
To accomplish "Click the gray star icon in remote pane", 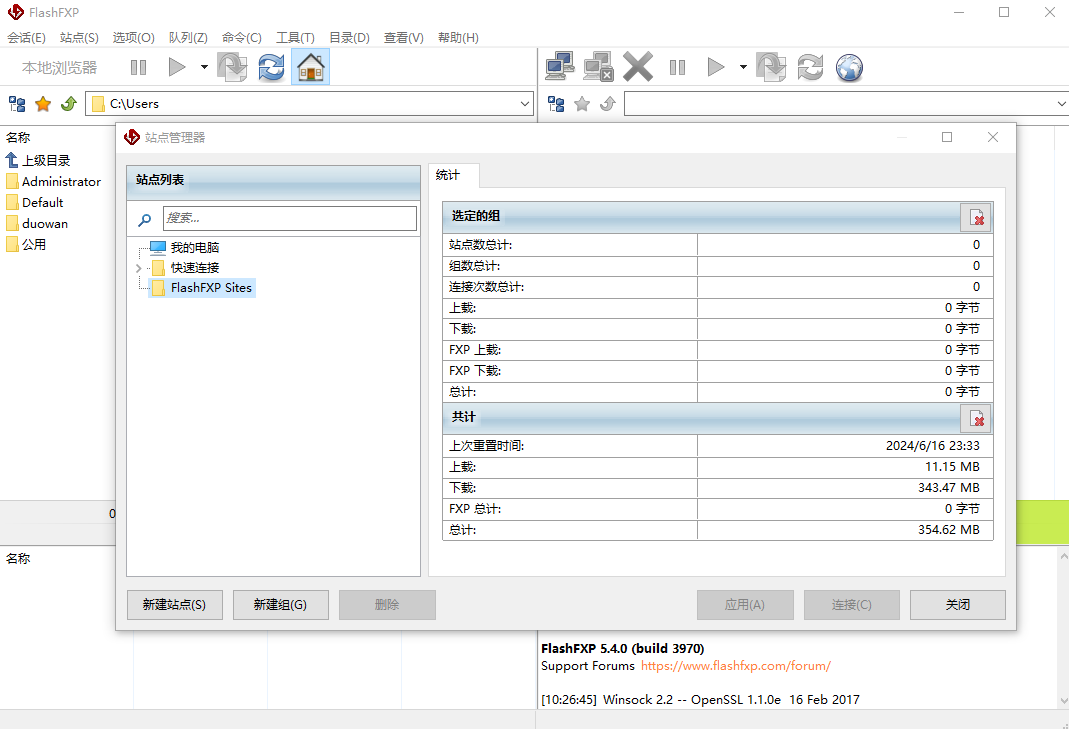I will tap(582, 104).
